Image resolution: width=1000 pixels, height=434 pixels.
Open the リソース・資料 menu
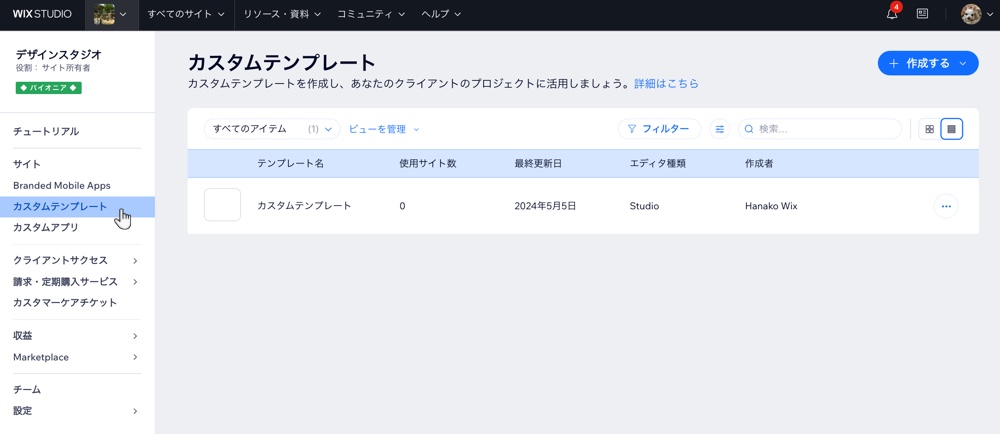pyautogui.click(x=282, y=14)
